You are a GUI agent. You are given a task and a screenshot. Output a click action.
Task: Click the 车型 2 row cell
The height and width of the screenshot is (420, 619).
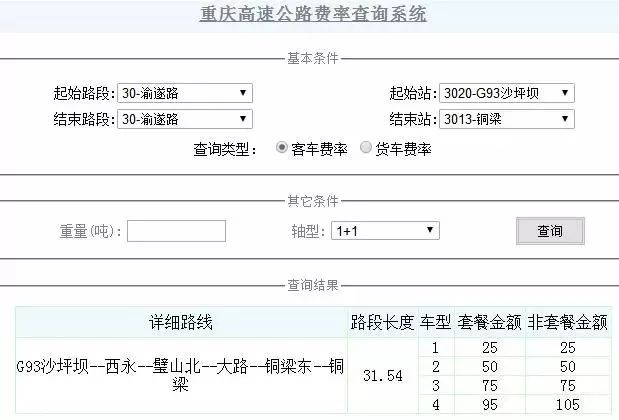435,367
